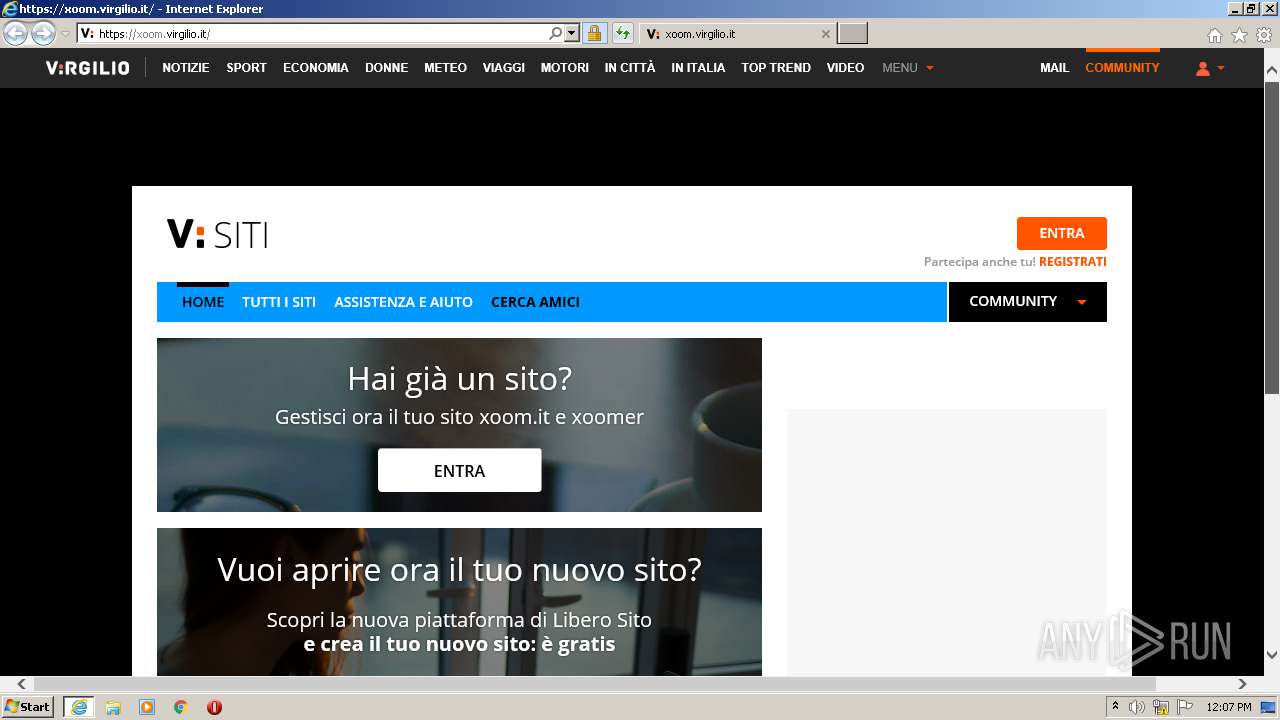The height and width of the screenshot is (720, 1280).
Task: Open the address bar autocomplete dropdown arrow
Action: [572, 33]
